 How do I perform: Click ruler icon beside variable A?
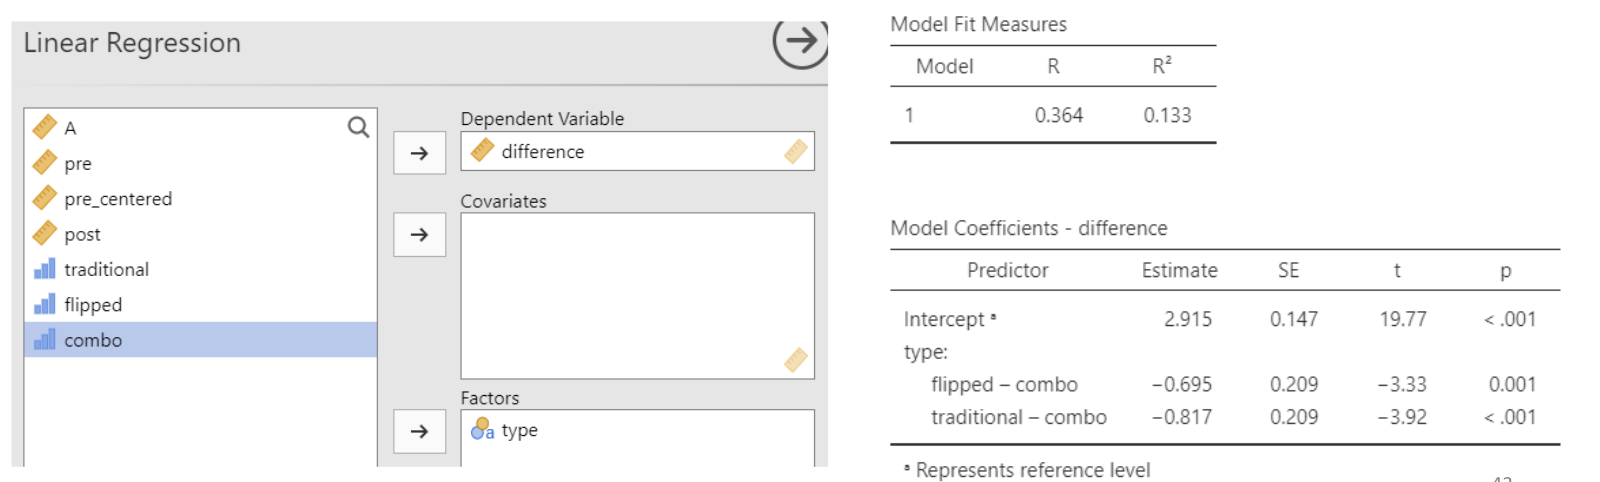(x=44, y=127)
